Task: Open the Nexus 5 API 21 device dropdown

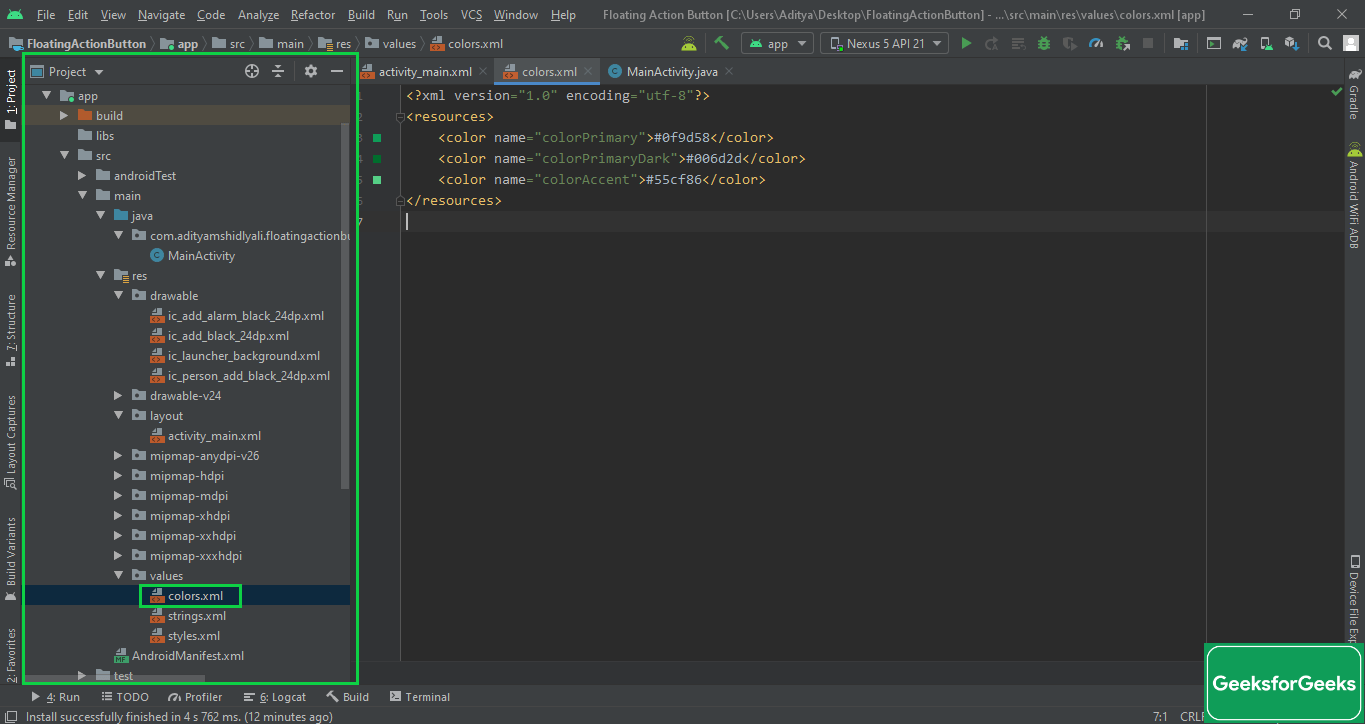Action: tap(886, 43)
